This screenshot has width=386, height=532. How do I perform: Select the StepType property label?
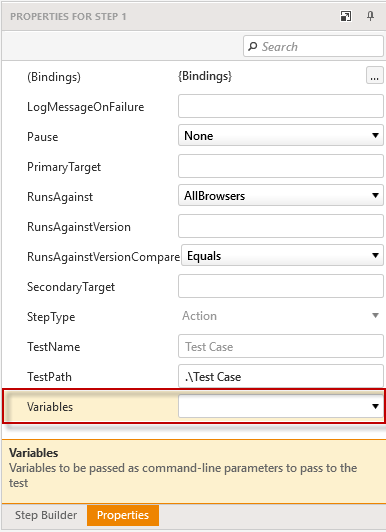click(x=51, y=317)
